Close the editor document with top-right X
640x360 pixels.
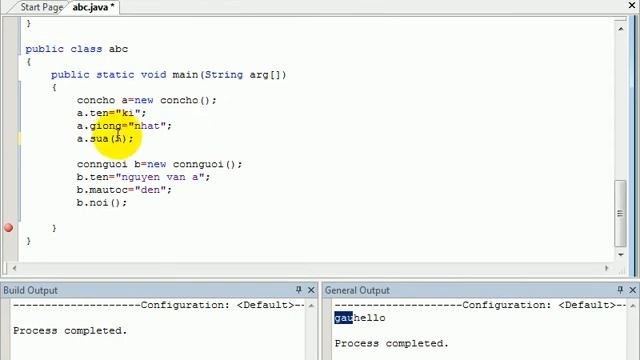pos(632,6)
